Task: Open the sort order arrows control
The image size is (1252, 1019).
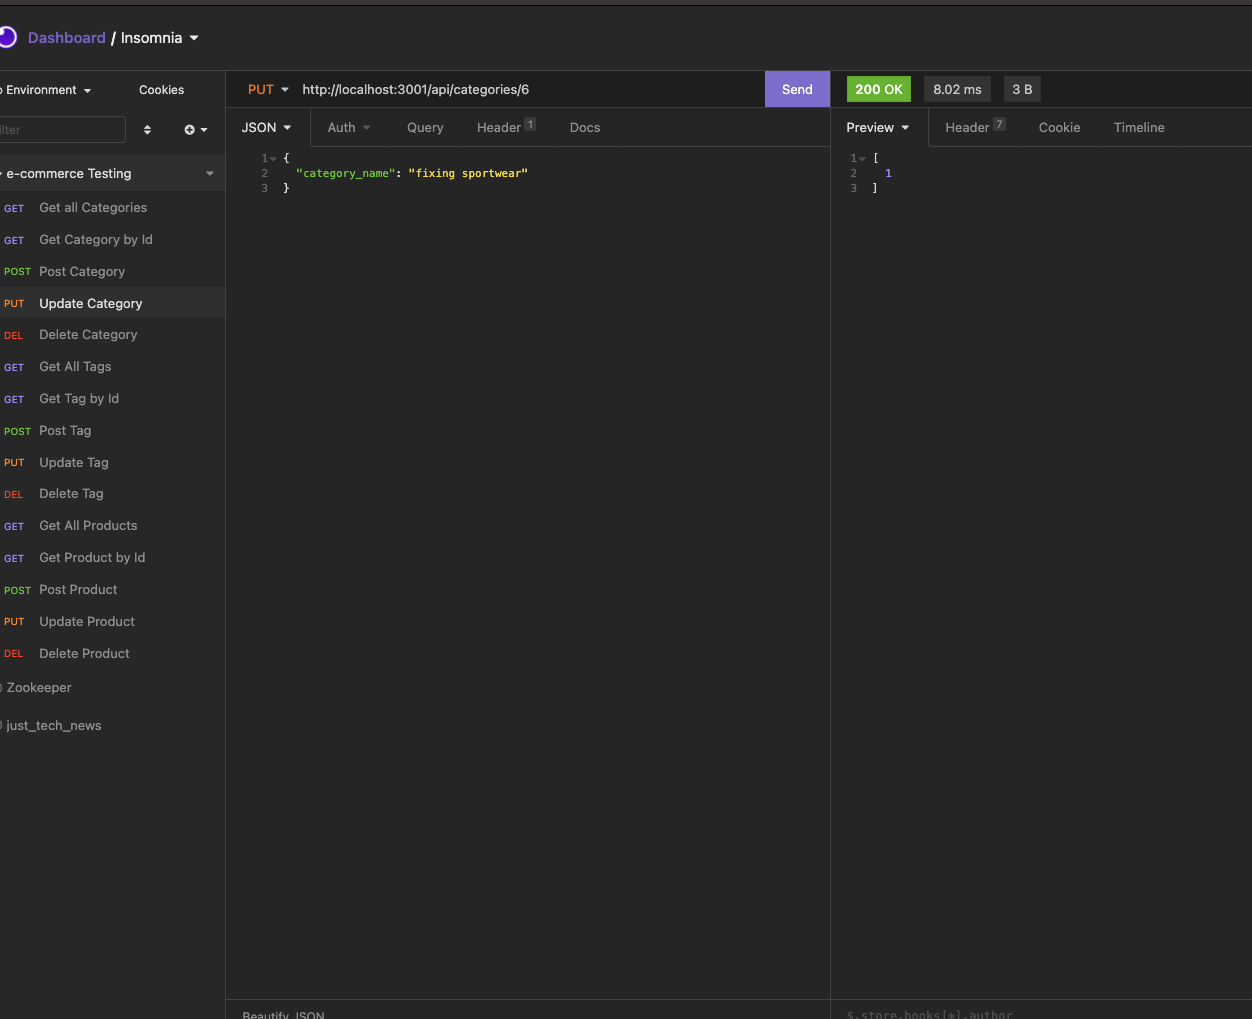Action: (x=147, y=130)
